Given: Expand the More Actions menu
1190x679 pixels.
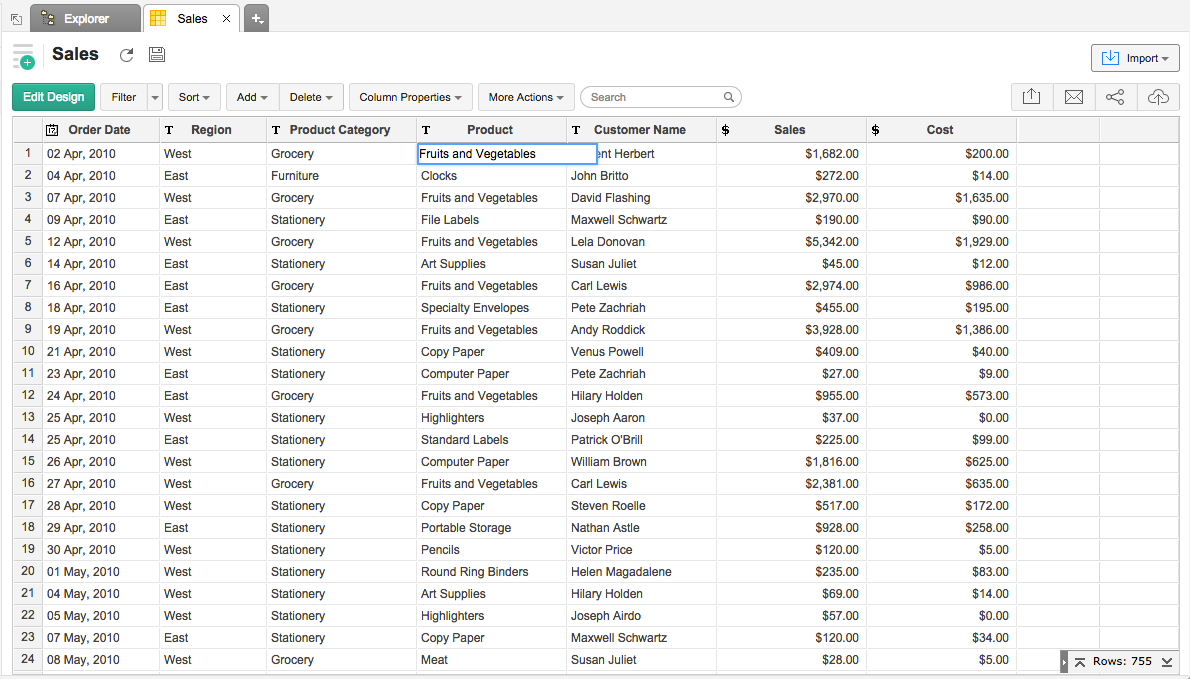Looking at the screenshot, I should 526,98.
